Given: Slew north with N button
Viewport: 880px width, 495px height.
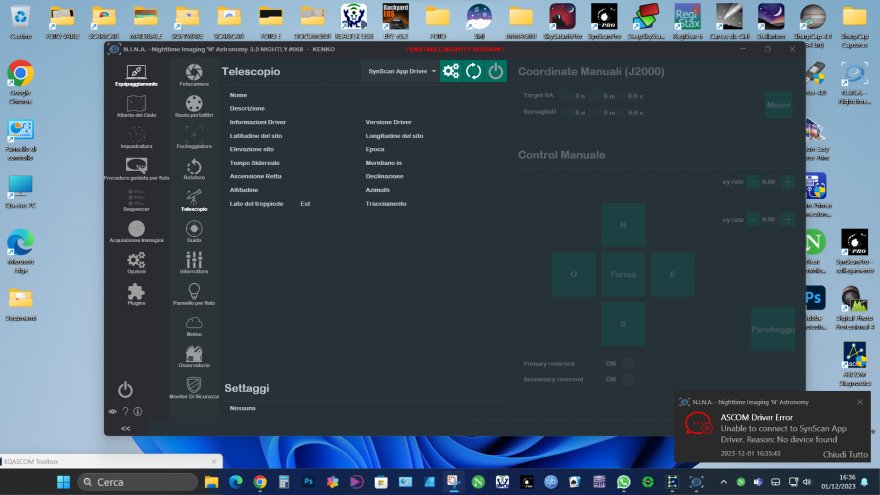Looking at the screenshot, I should click(623, 225).
